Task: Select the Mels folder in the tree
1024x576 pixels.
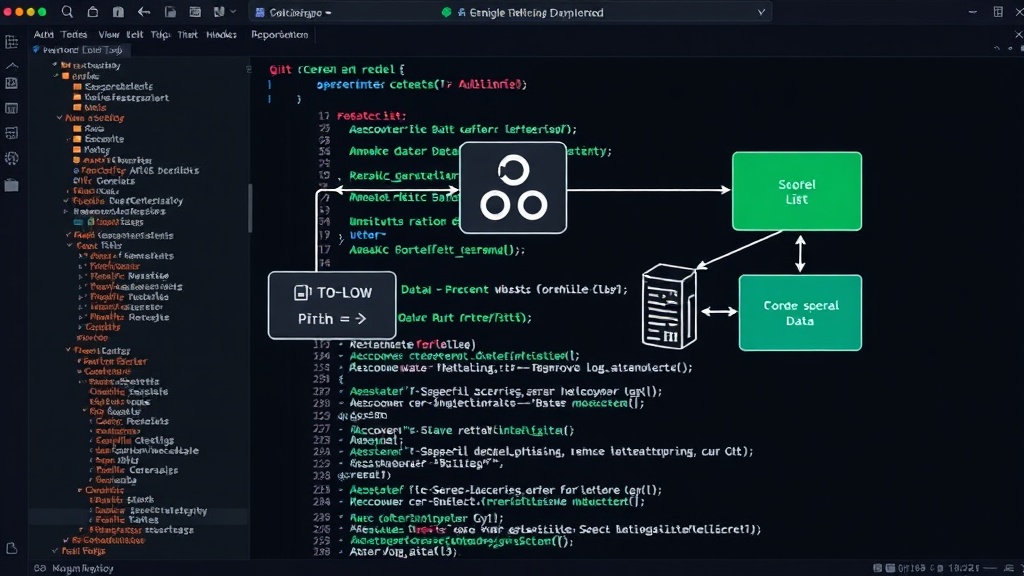Action: point(90,108)
